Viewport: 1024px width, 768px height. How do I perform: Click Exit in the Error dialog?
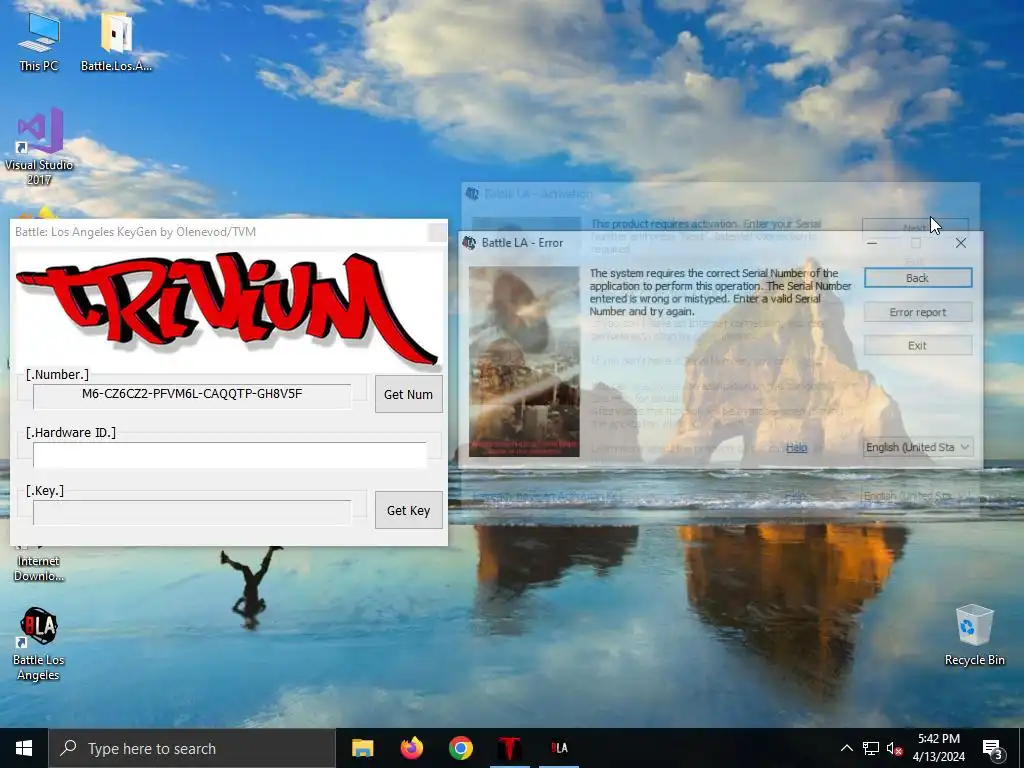pyautogui.click(x=918, y=345)
